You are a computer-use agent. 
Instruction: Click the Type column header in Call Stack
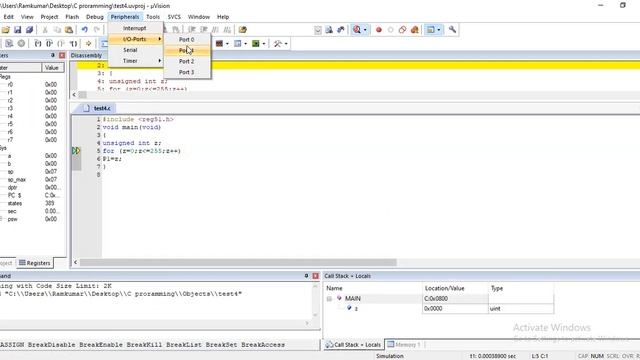click(x=521, y=288)
